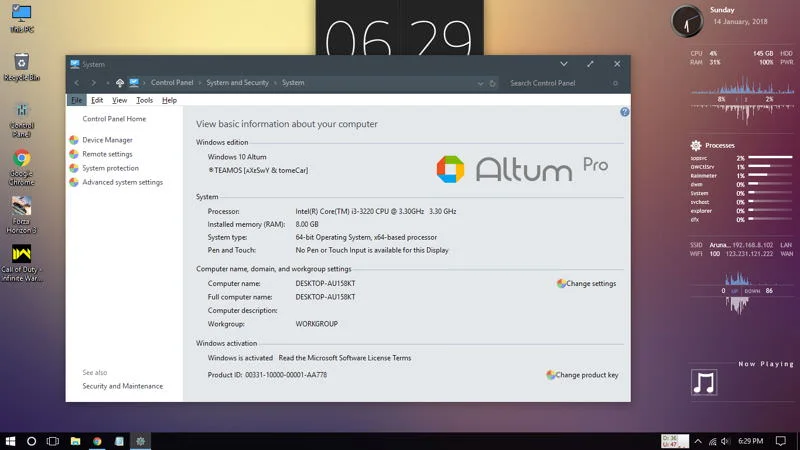Click the refresh icon next to address bar

pyautogui.click(x=492, y=83)
